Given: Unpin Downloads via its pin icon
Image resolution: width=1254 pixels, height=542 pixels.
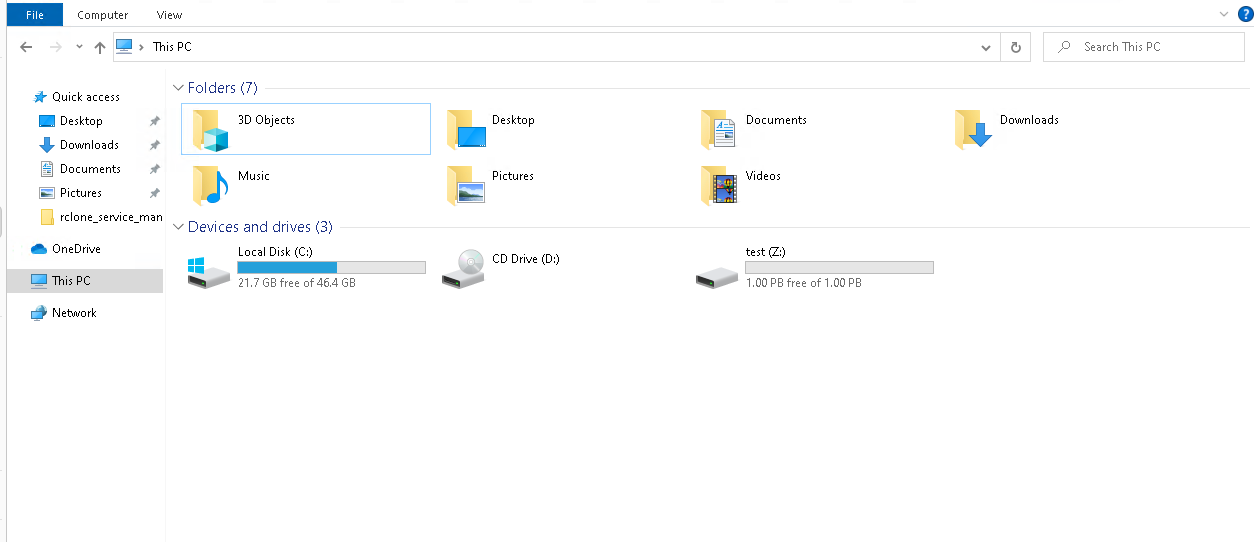Looking at the screenshot, I should [154, 145].
